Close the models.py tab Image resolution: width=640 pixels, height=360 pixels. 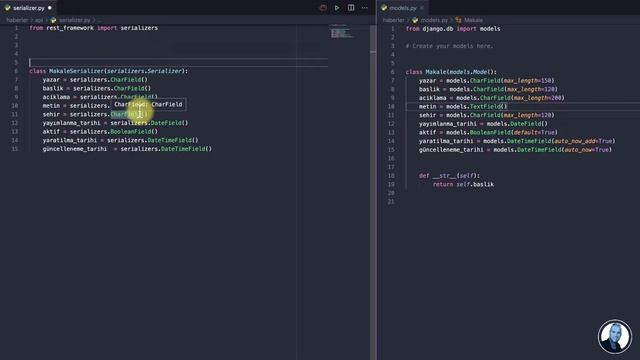422,8
